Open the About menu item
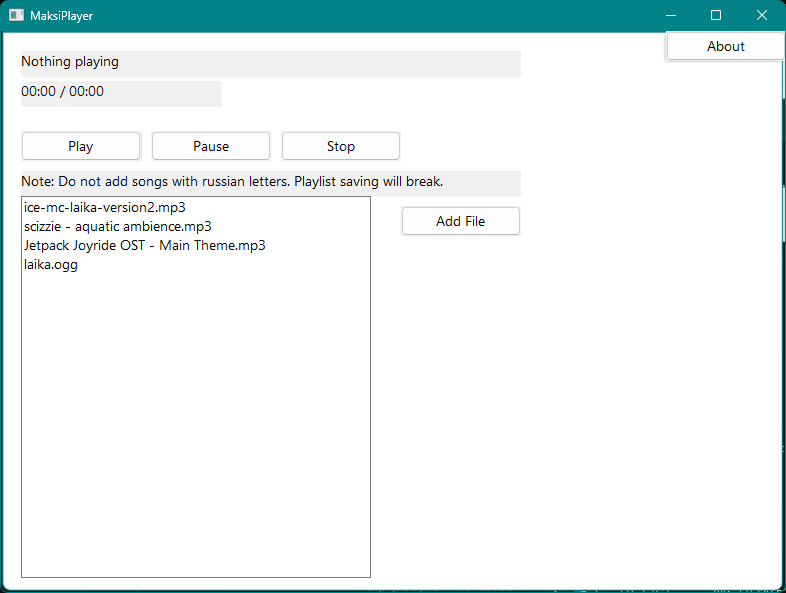786x593 pixels. (725, 46)
